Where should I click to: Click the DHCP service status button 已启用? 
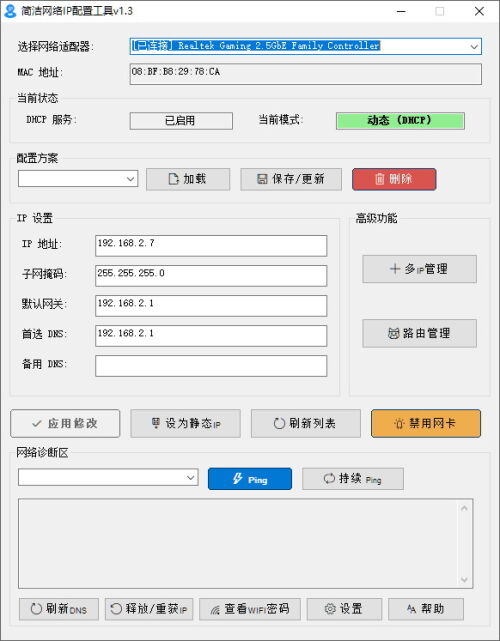pos(181,121)
